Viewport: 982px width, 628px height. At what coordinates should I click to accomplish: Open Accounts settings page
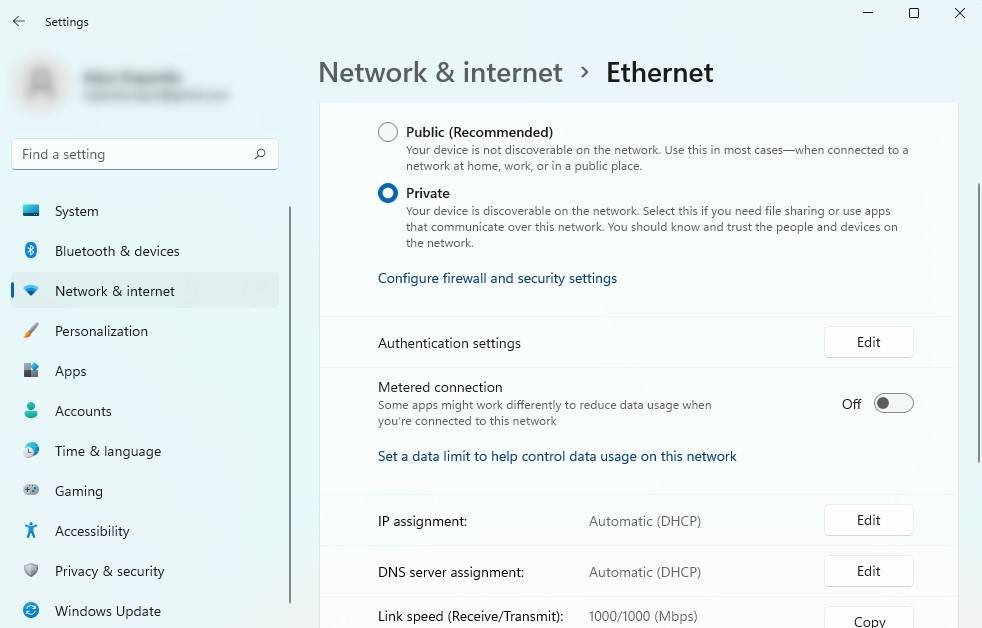pos(145,411)
